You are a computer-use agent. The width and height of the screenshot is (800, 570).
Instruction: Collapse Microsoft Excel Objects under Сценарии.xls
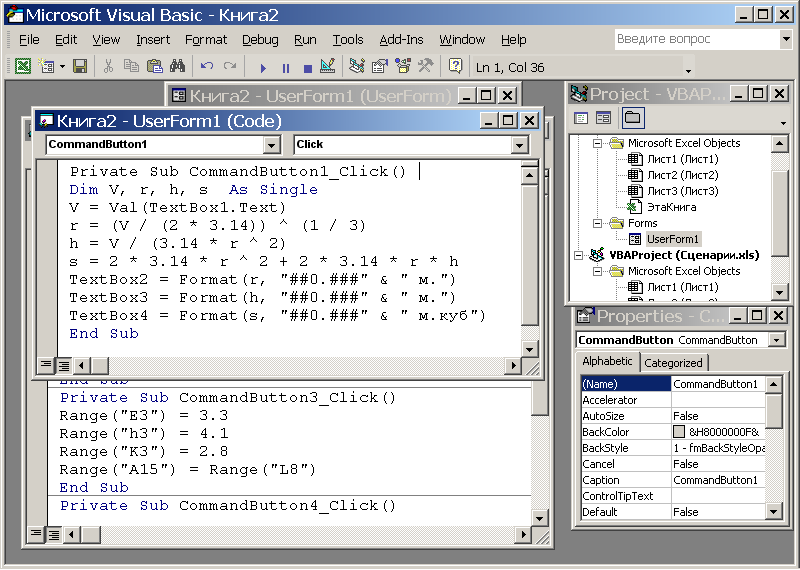tap(597, 271)
